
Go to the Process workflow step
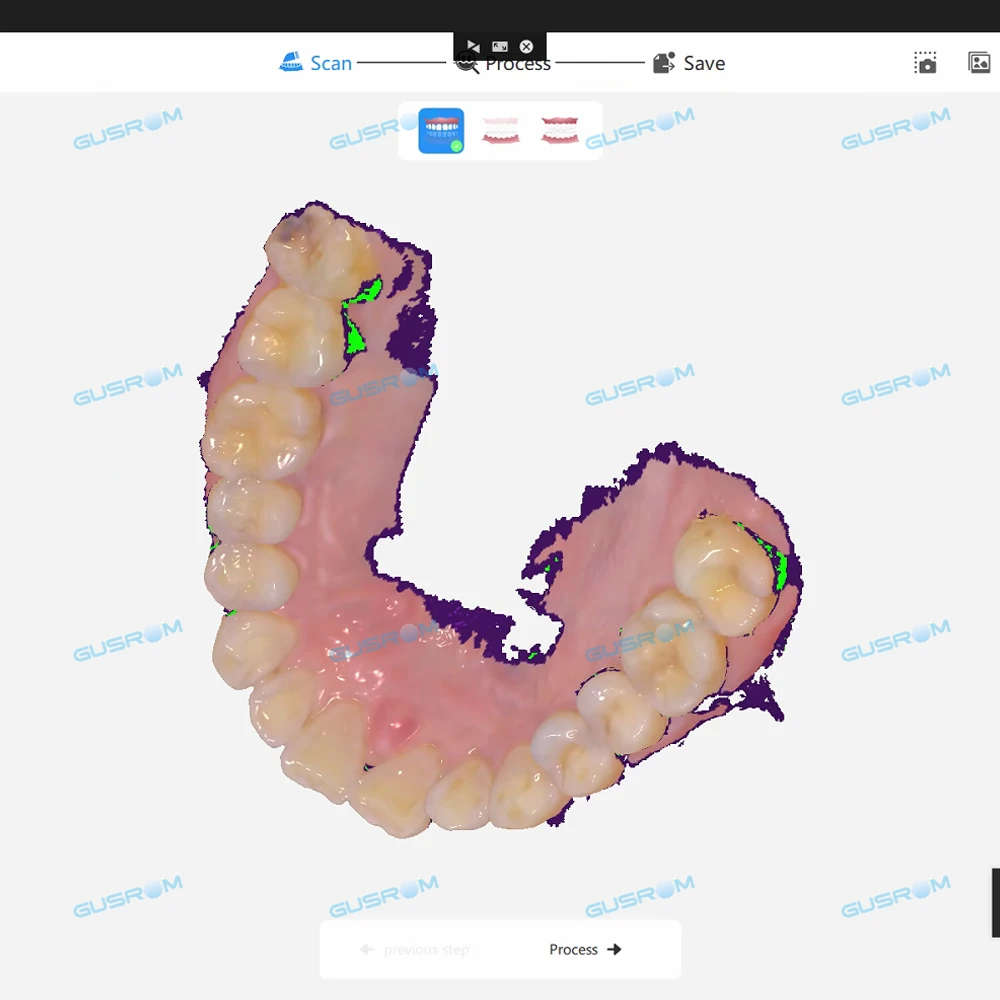coord(503,64)
